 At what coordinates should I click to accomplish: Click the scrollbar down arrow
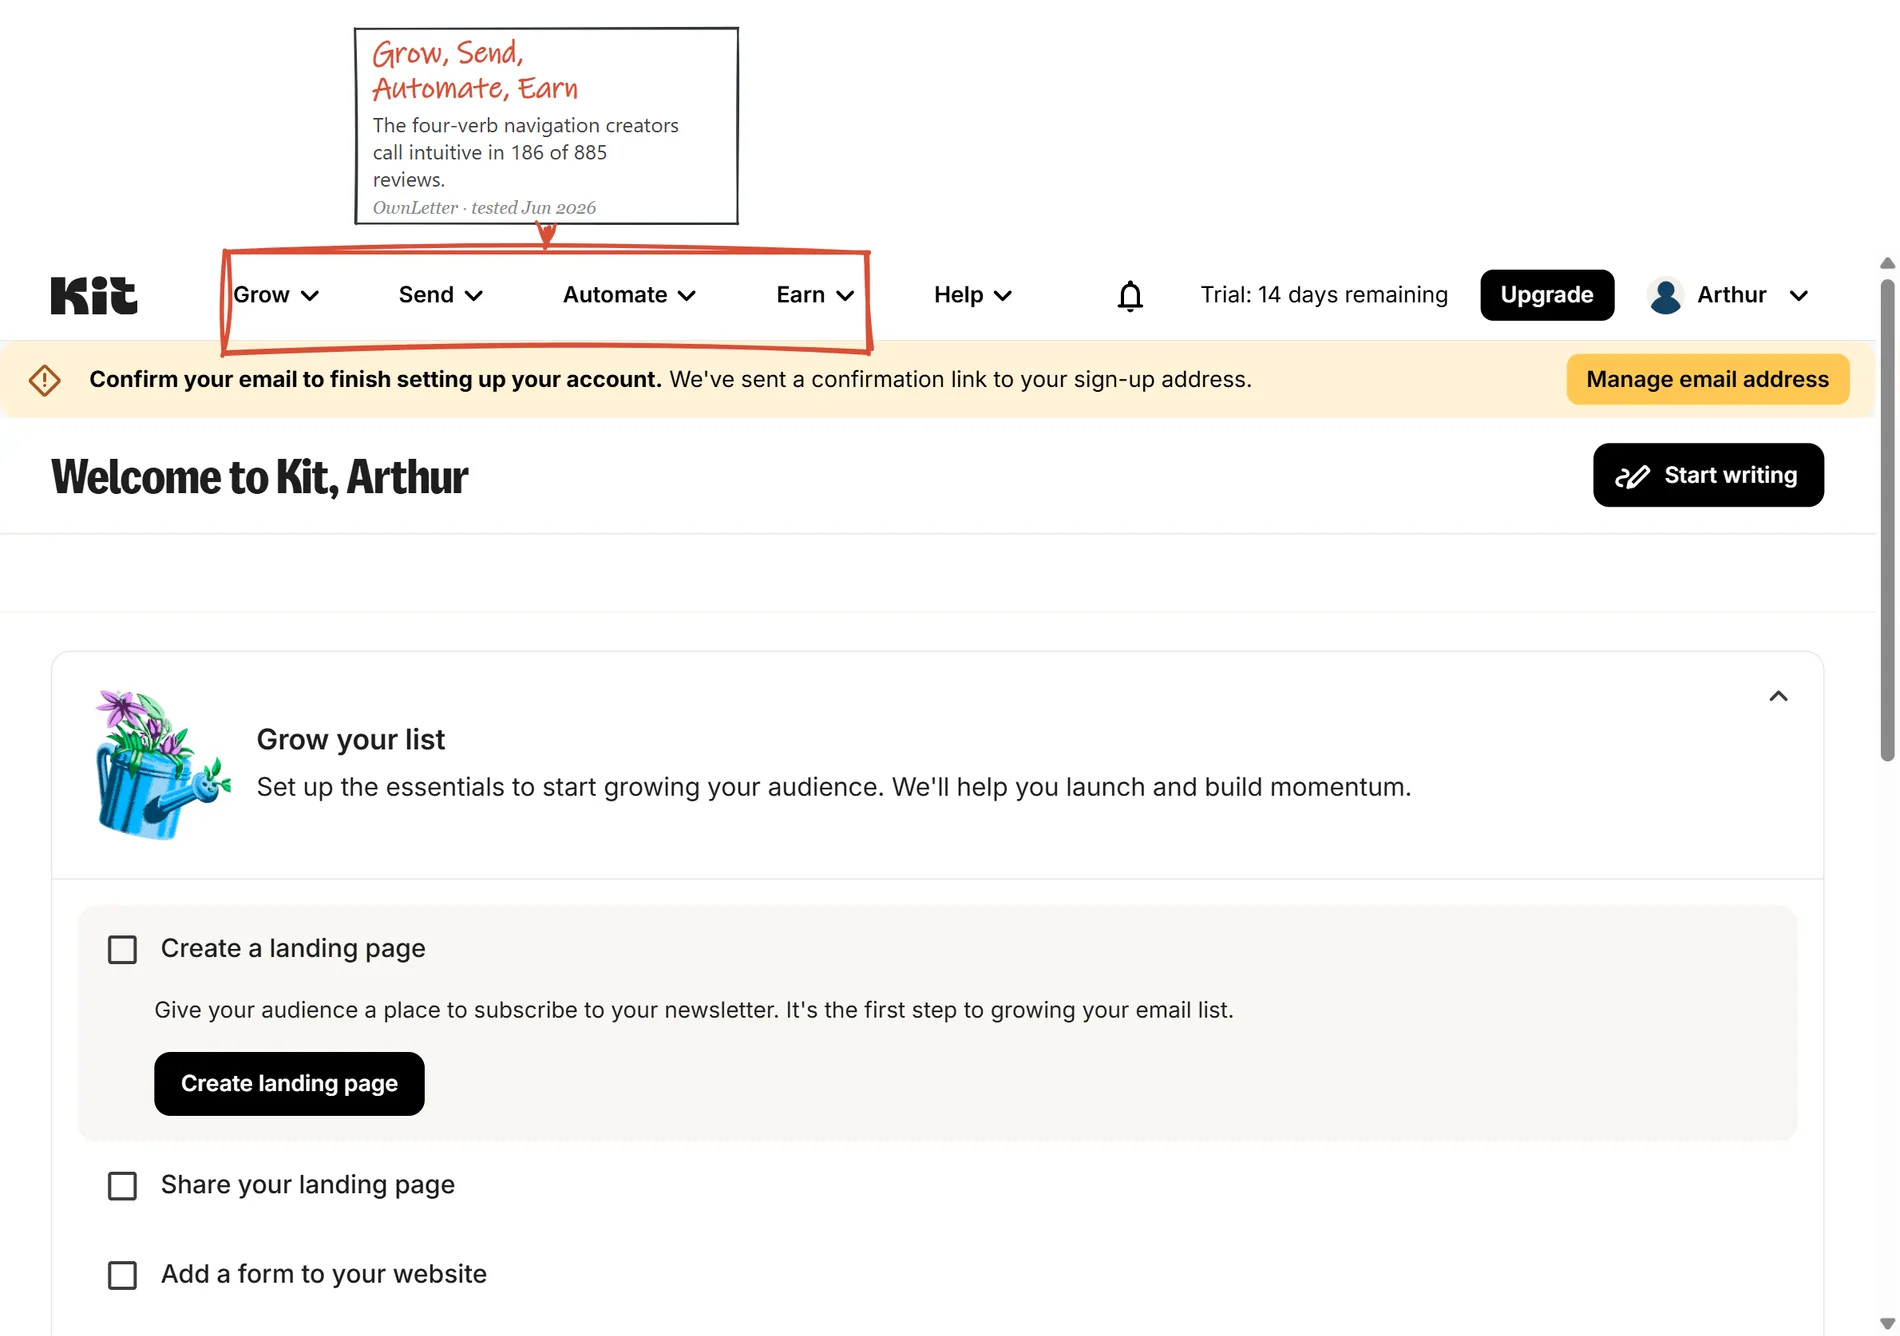click(x=1887, y=1324)
